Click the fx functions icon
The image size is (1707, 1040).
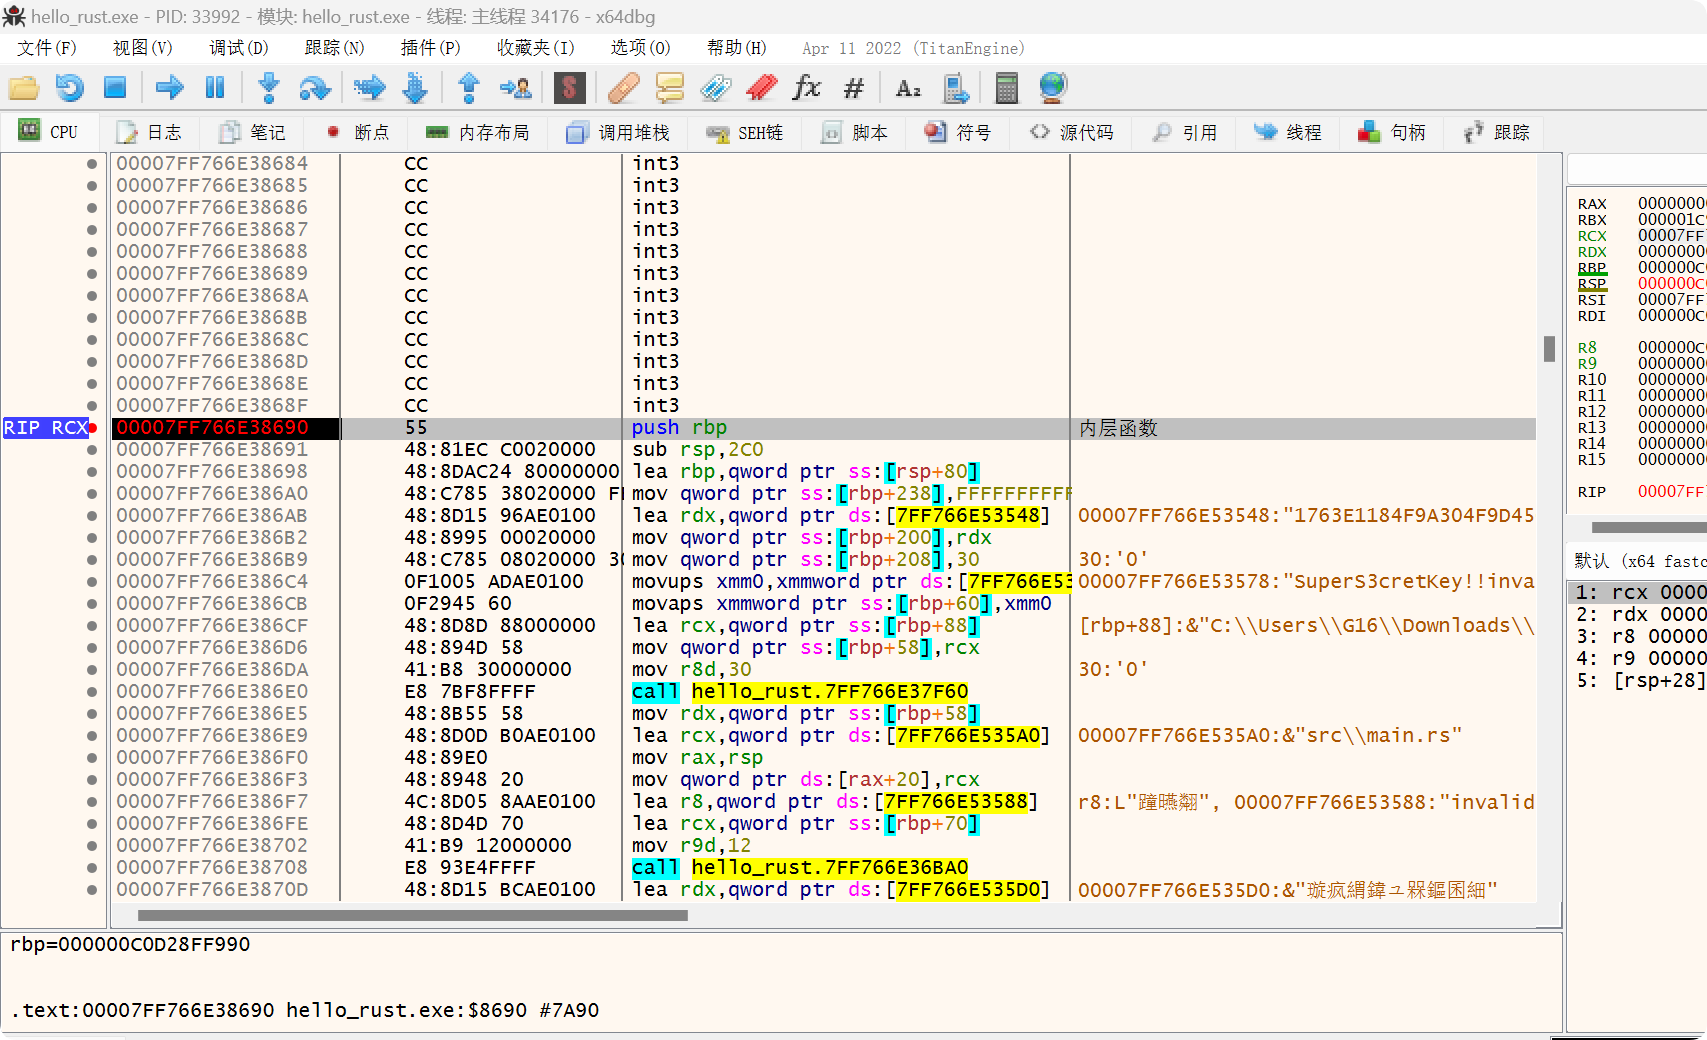(x=806, y=88)
